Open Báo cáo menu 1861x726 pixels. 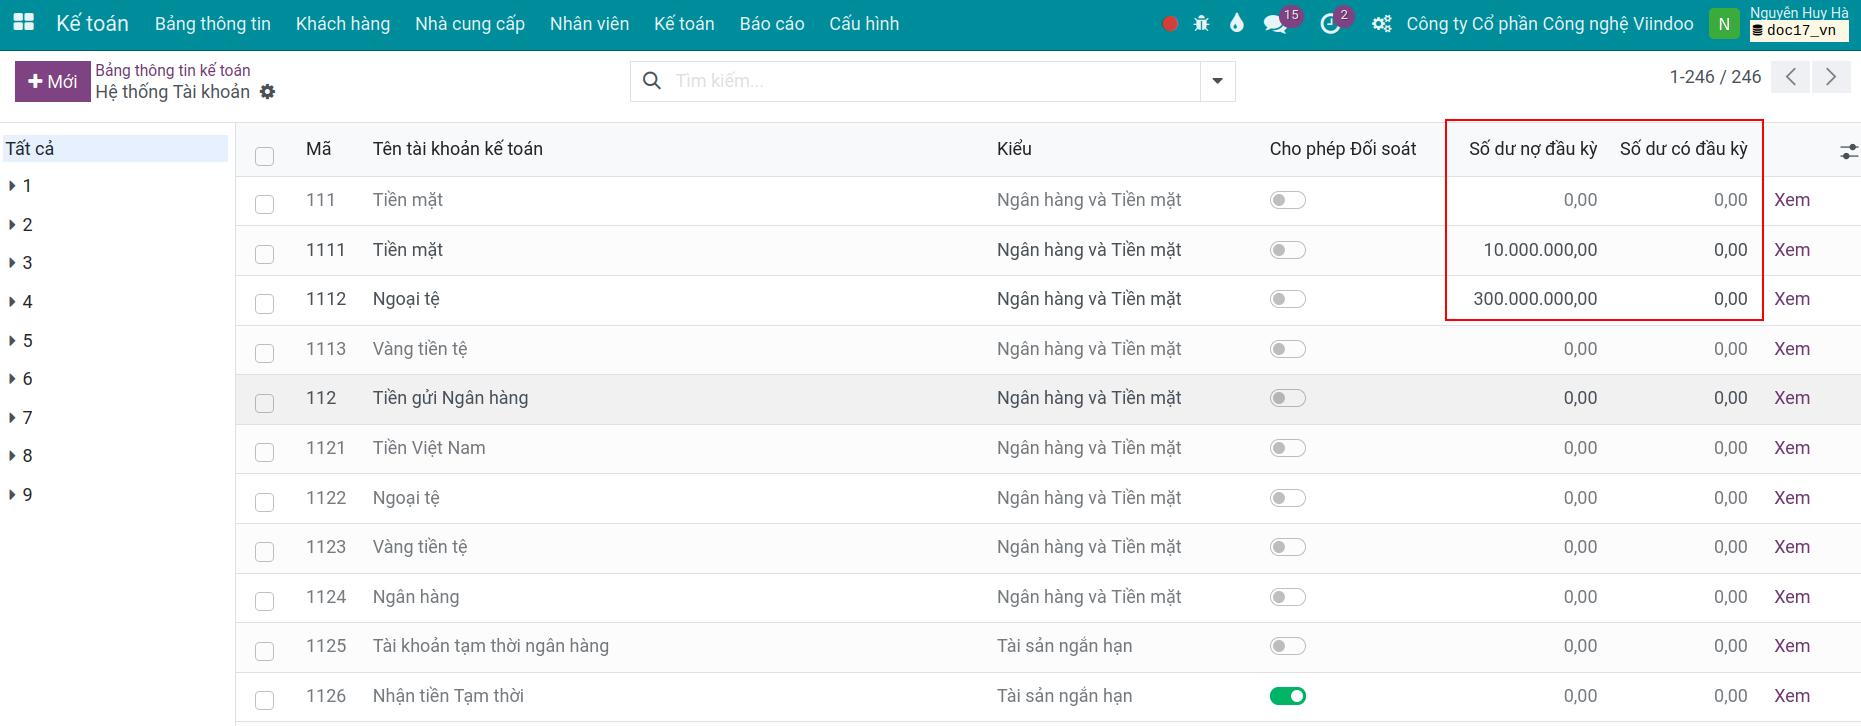[x=772, y=24]
